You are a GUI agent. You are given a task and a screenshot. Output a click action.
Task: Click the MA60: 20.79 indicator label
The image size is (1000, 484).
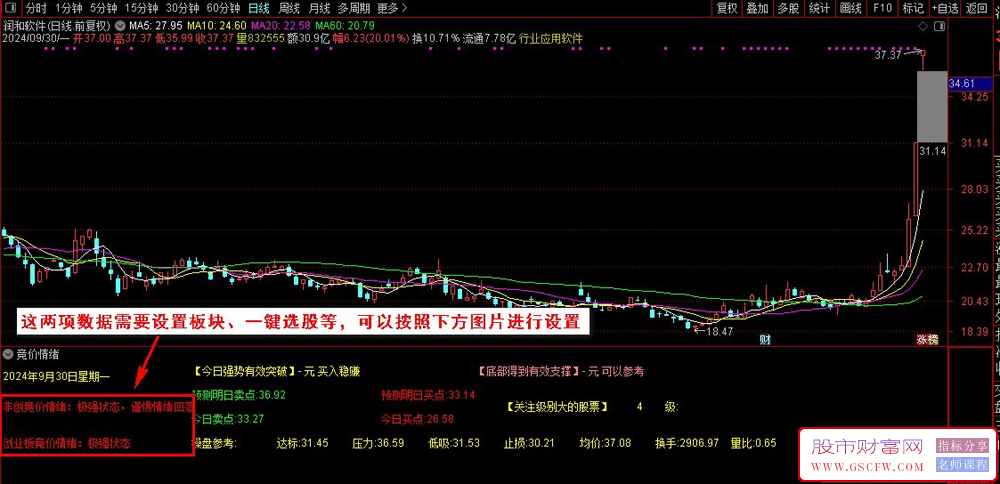pyautogui.click(x=345, y=26)
